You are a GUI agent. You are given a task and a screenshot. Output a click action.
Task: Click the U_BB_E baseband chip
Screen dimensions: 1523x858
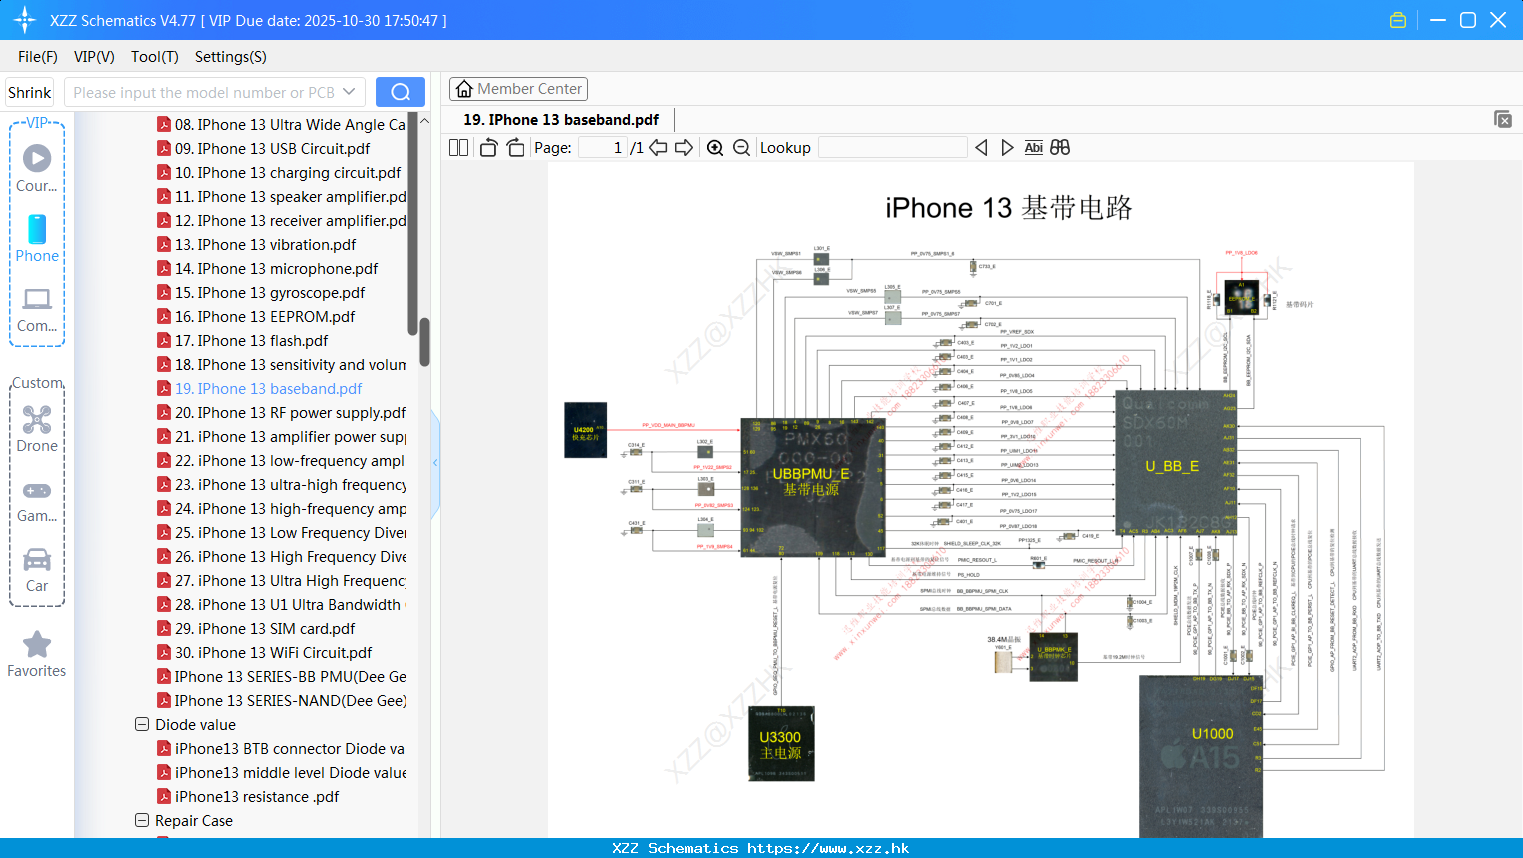point(1176,462)
